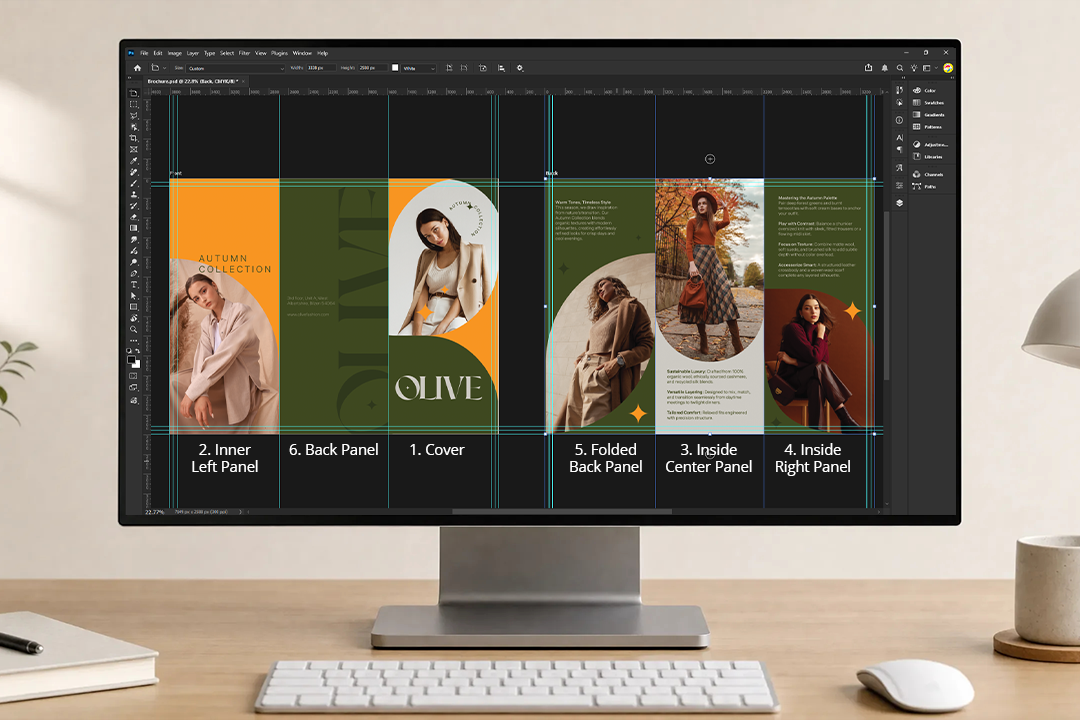Select the Eraser tool
The height and width of the screenshot is (720, 1080).
tap(134, 217)
